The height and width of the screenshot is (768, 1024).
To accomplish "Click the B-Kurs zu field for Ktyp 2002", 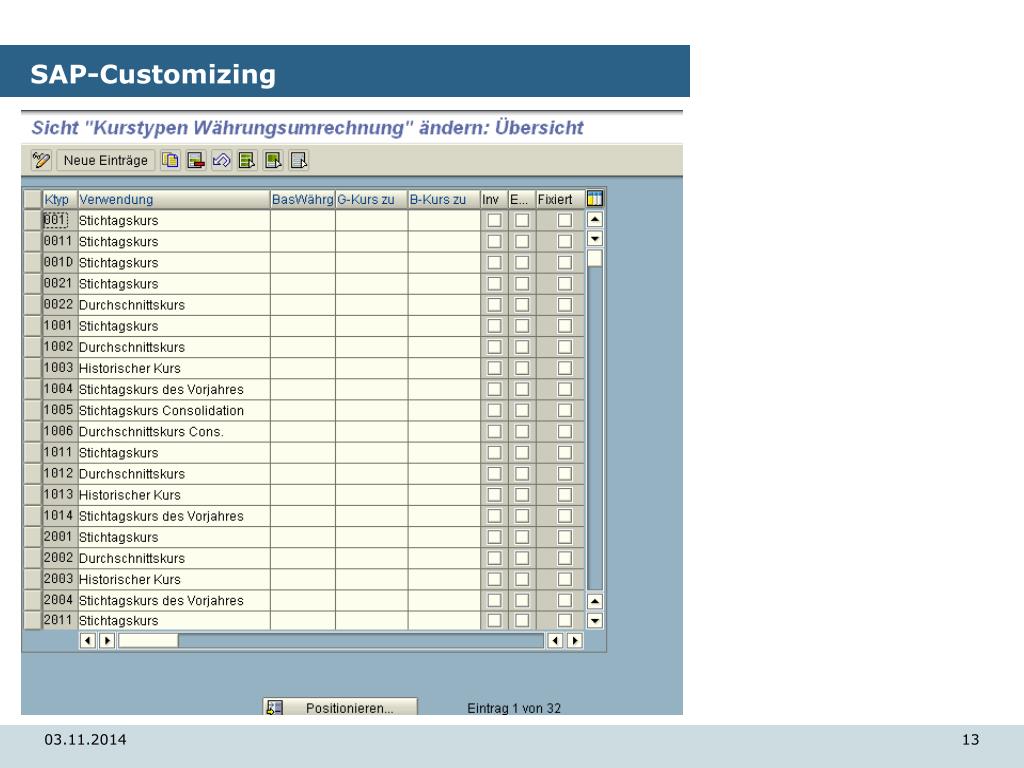I will coord(444,558).
